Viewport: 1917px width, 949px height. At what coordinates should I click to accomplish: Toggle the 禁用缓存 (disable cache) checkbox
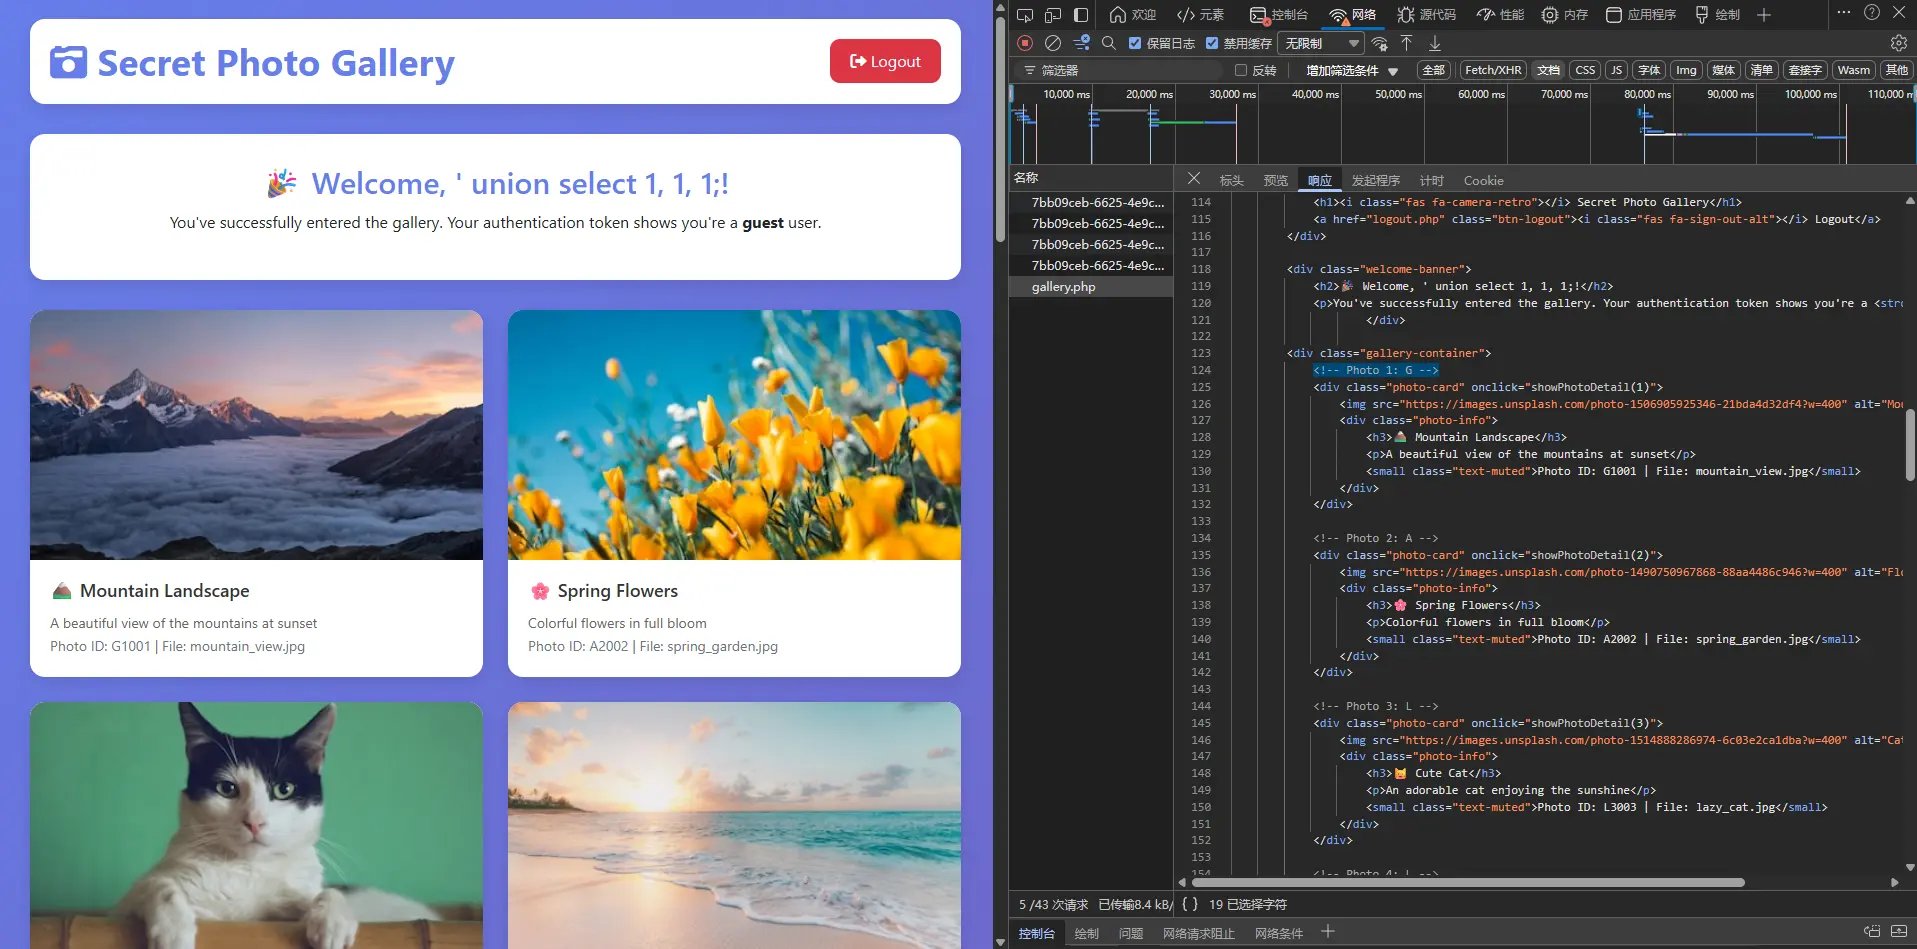coord(1212,43)
